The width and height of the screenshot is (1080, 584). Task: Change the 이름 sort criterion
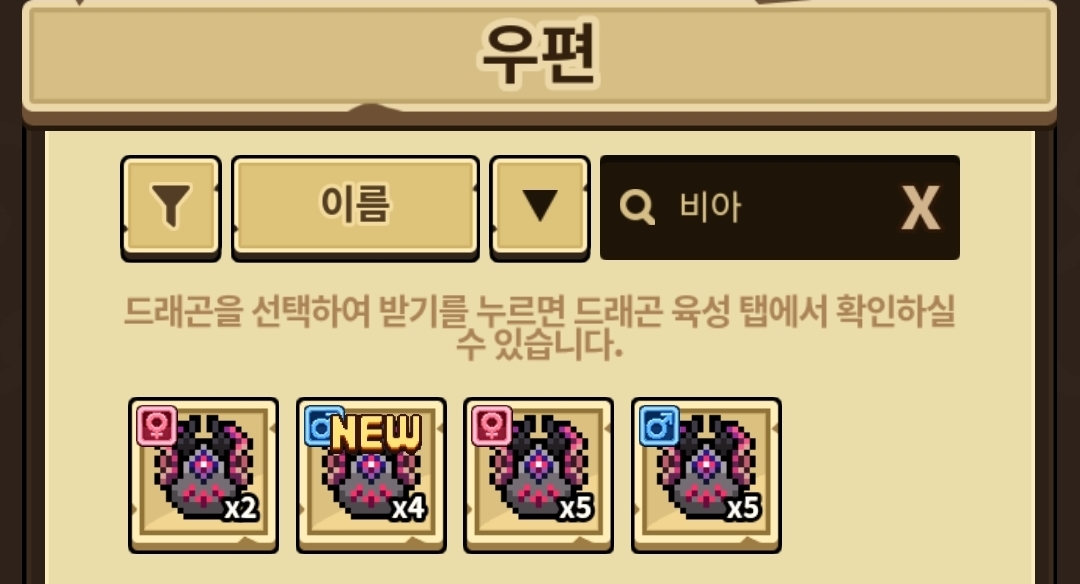tap(355, 207)
